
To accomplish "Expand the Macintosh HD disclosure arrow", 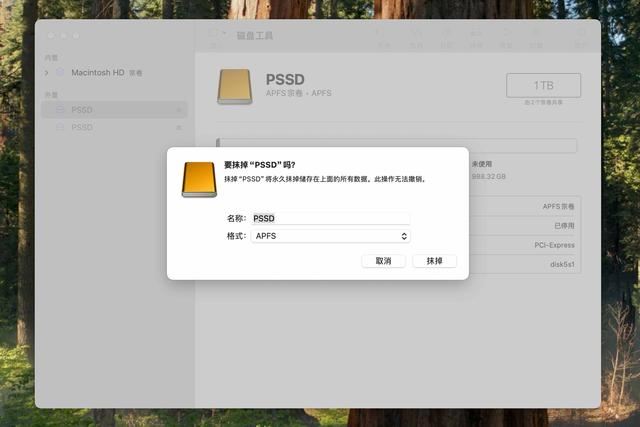I will (47, 73).
